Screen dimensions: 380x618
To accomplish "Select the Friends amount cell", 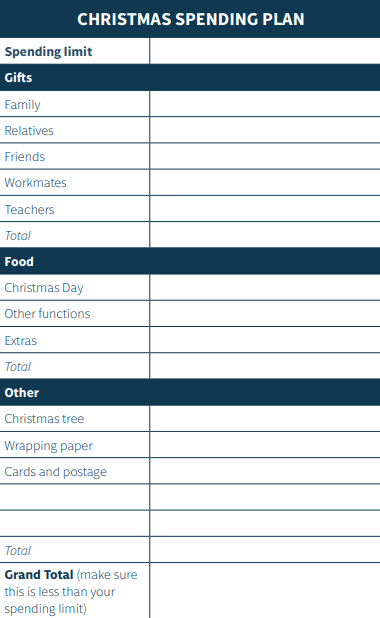I will pos(265,156).
